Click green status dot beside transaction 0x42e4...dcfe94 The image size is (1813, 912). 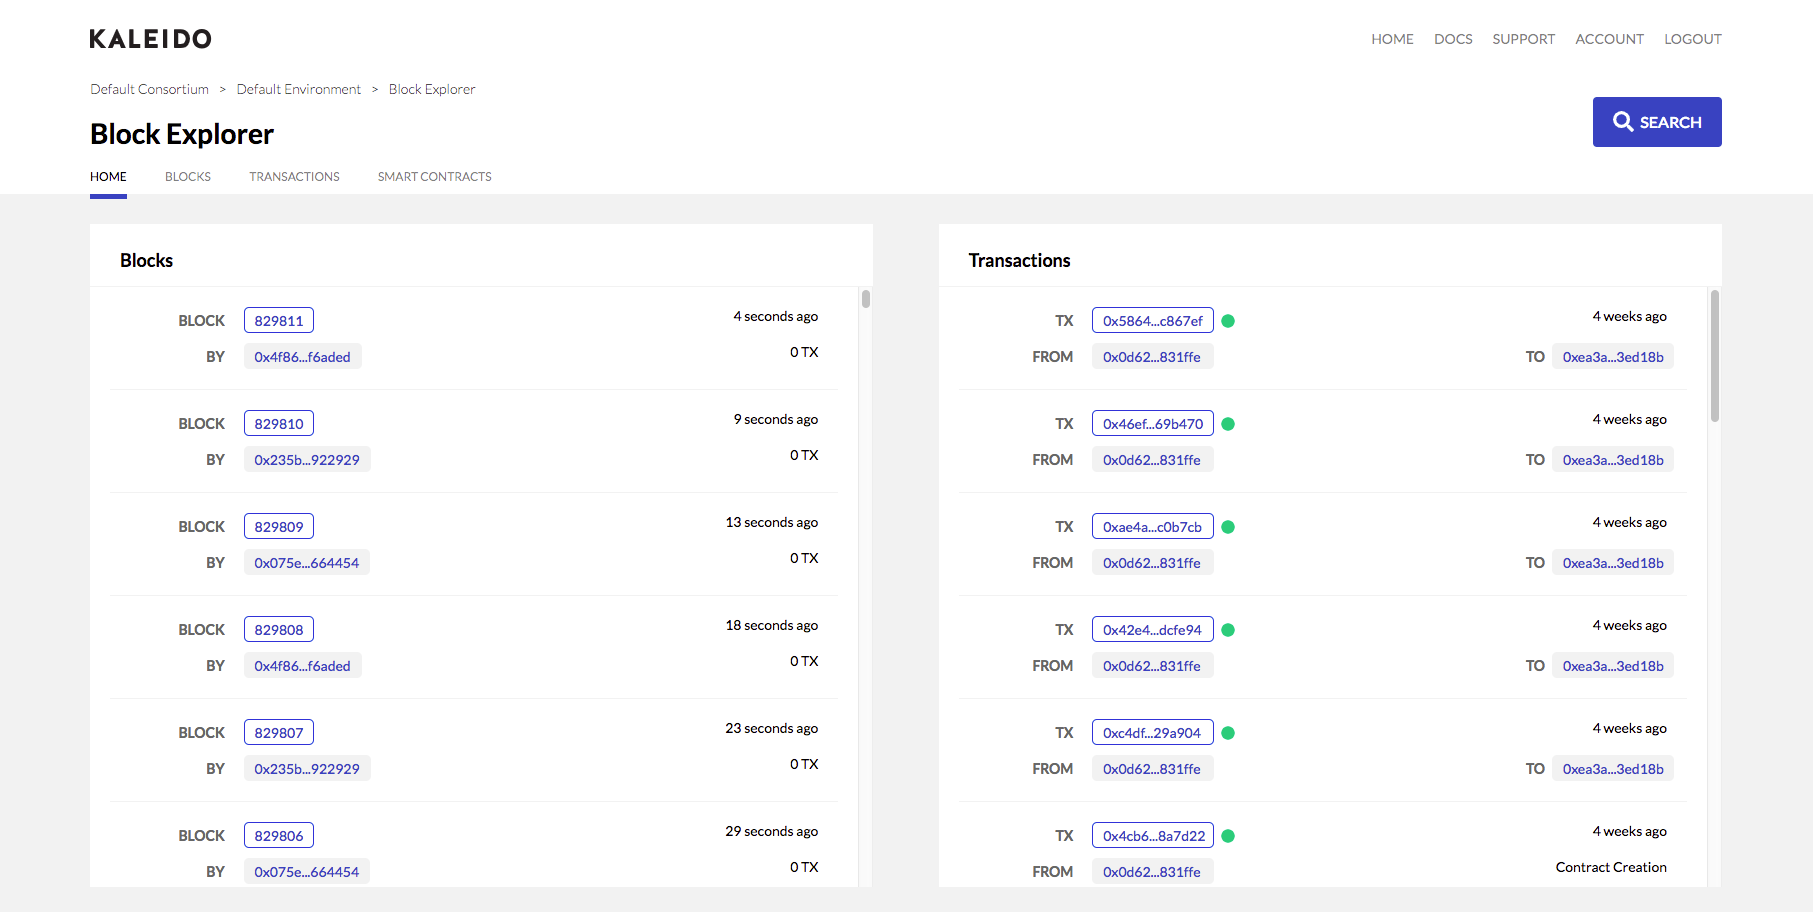1228,630
